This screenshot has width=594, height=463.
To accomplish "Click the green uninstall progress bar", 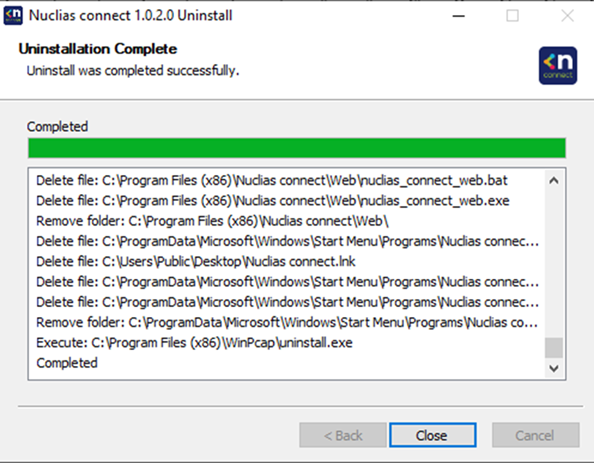I will click(297, 148).
